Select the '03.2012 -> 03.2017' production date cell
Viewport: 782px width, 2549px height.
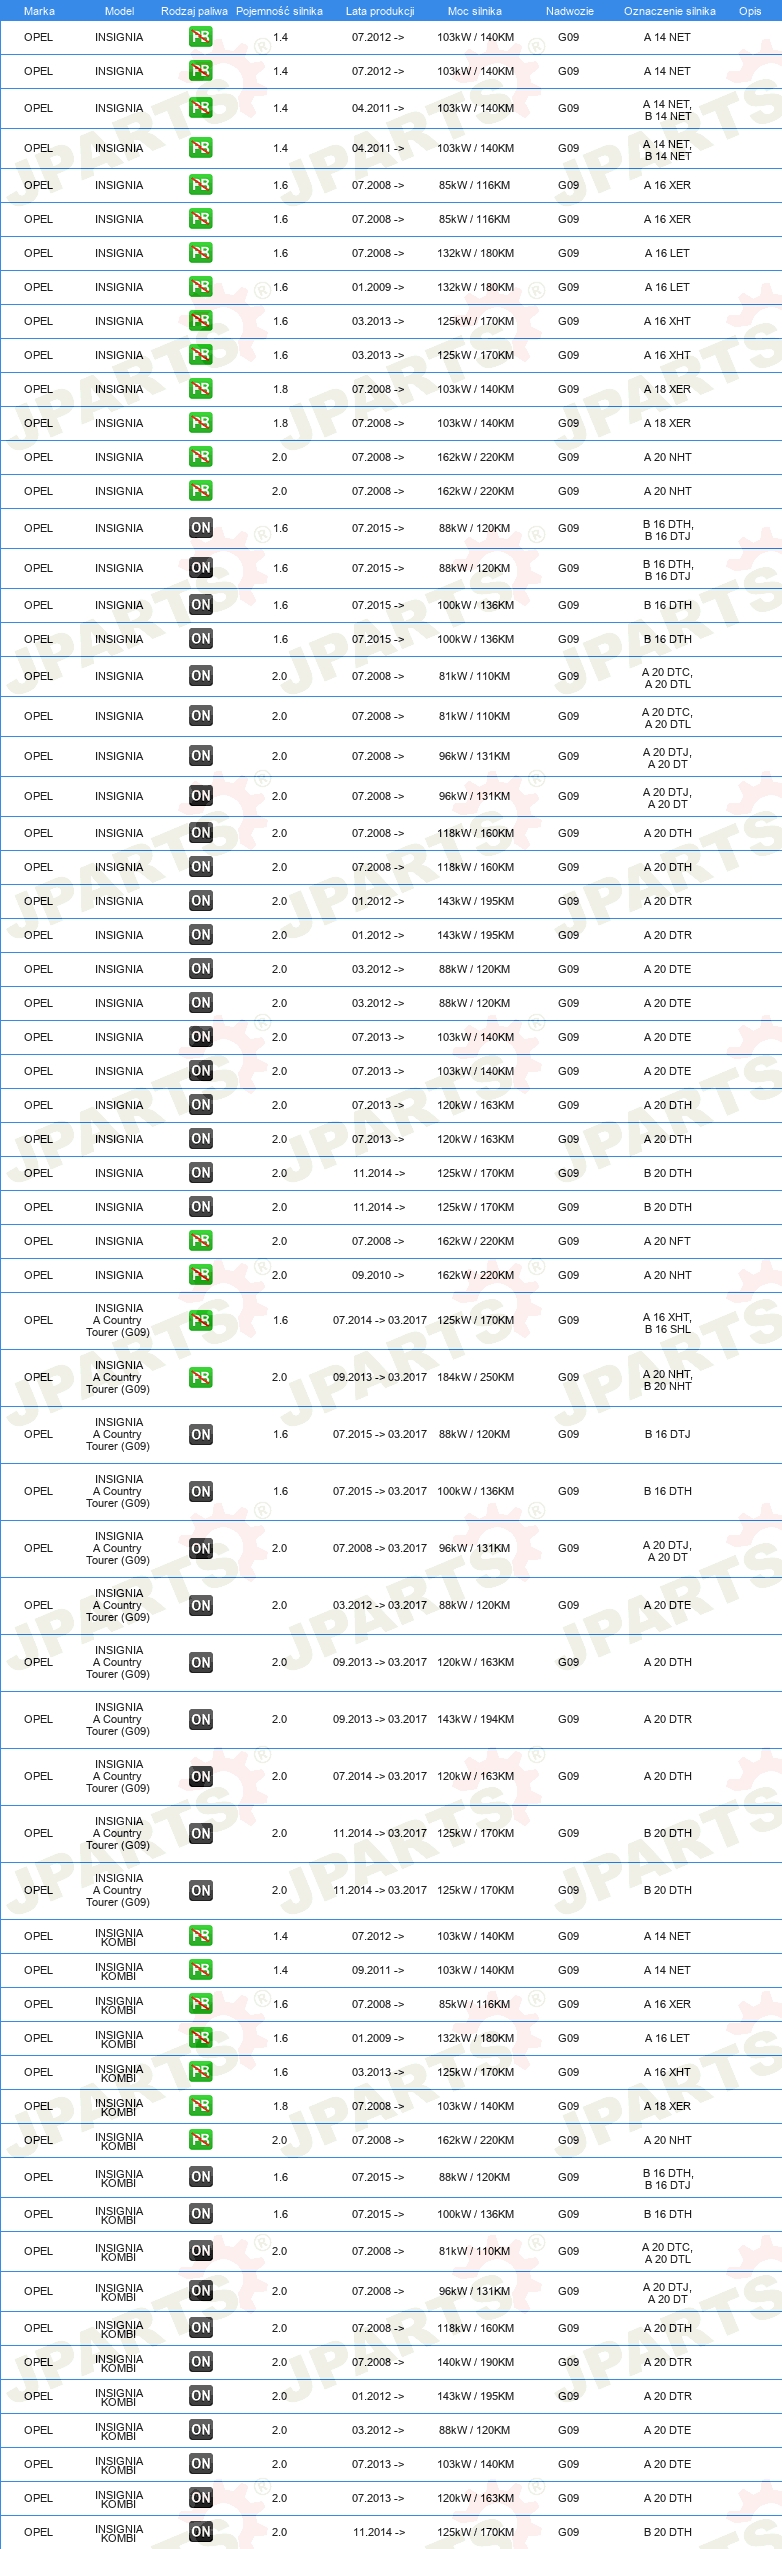[380, 1605]
